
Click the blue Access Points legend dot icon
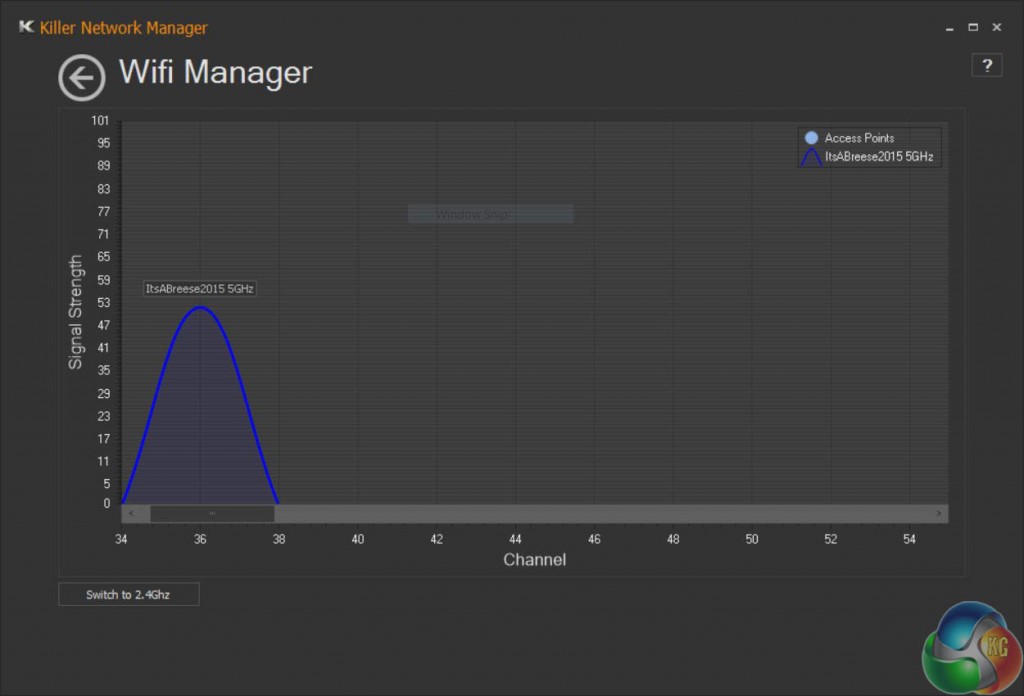[x=810, y=137]
